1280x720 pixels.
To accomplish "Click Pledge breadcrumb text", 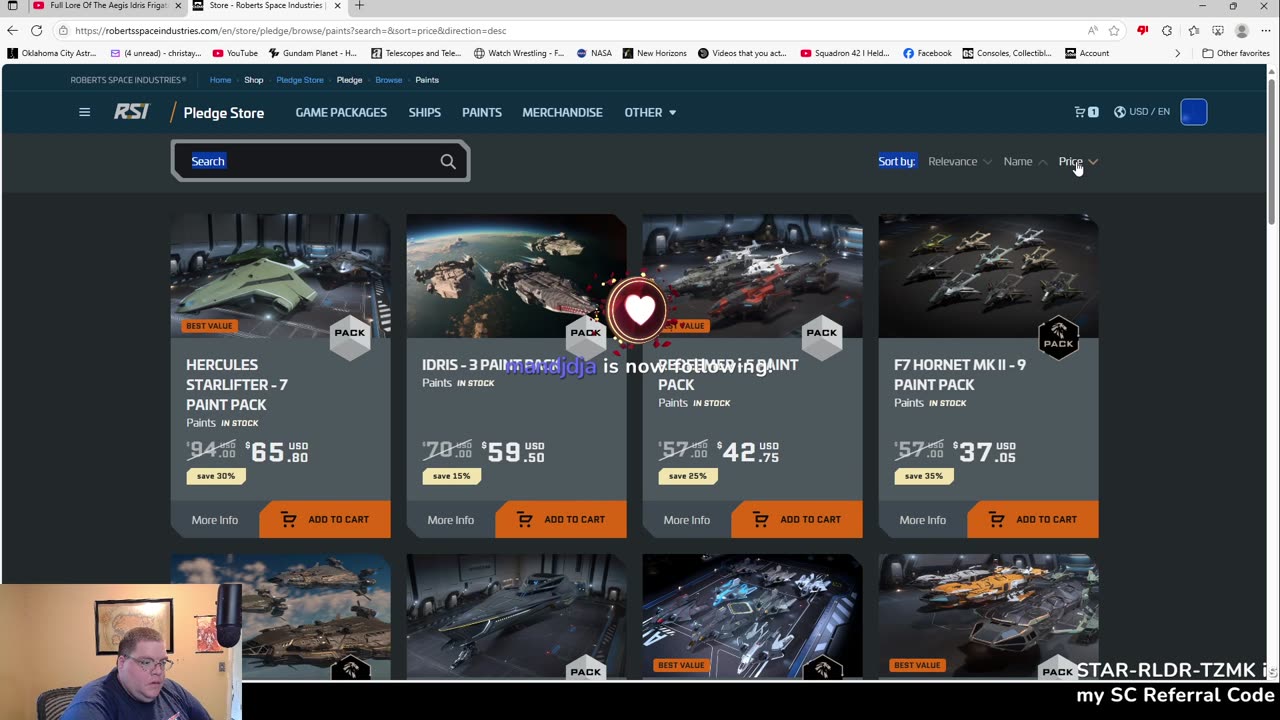I will coord(349,80).
